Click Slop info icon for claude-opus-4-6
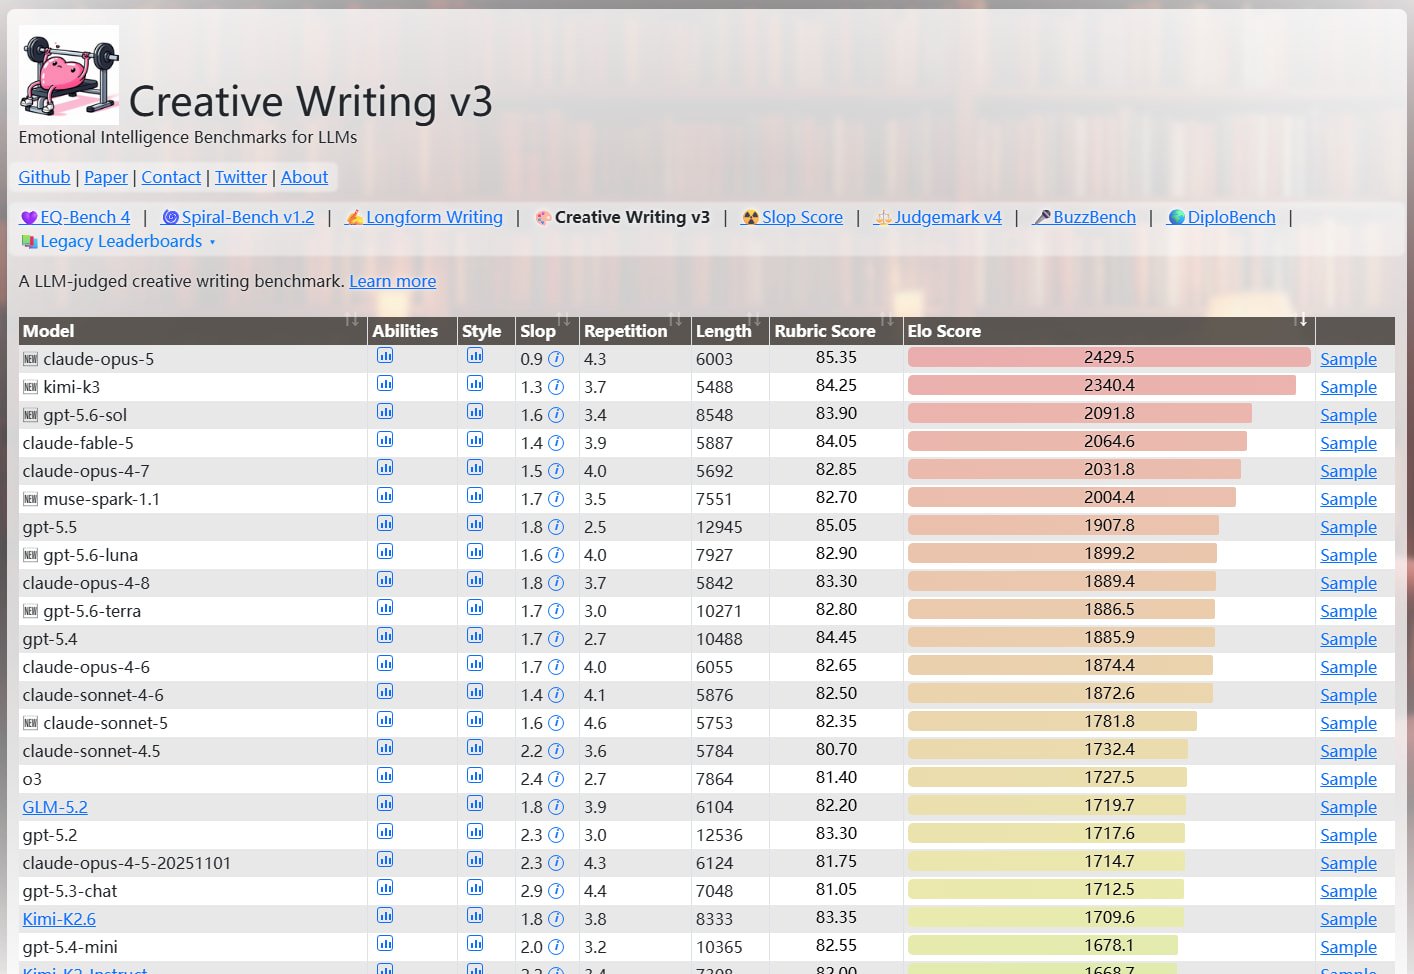 (556, 667)
